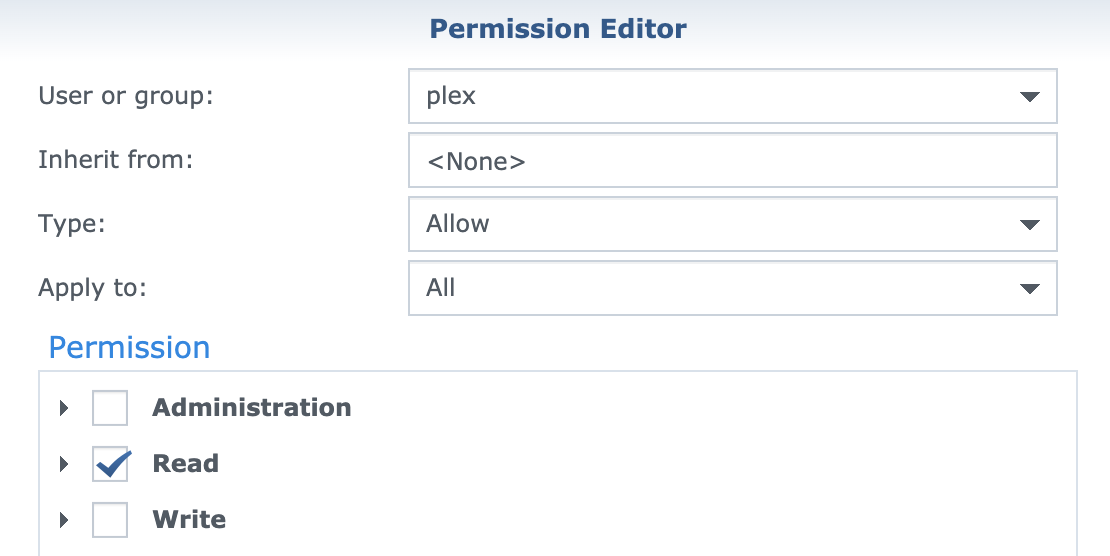
Task: Enable the Write permission checkbox
Action: [110, 520]
